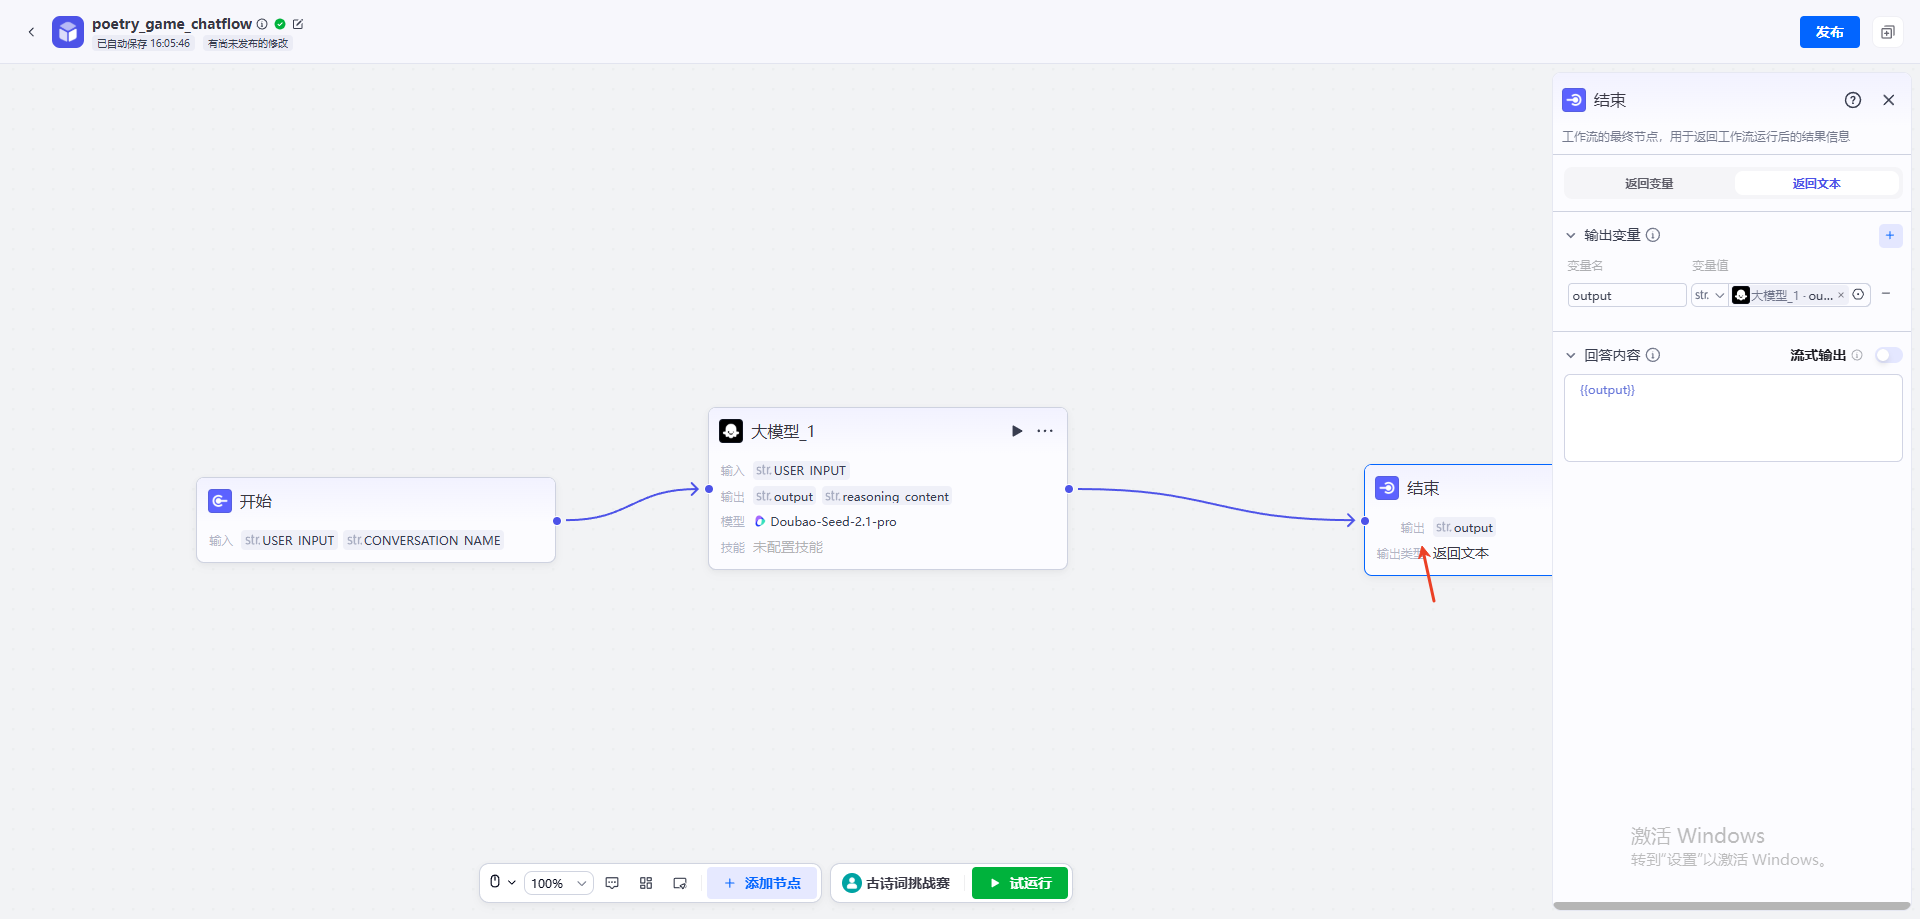Open the variable selector circle icon for output
The image size is (1920, 919).
click(x=1858, y=295)
